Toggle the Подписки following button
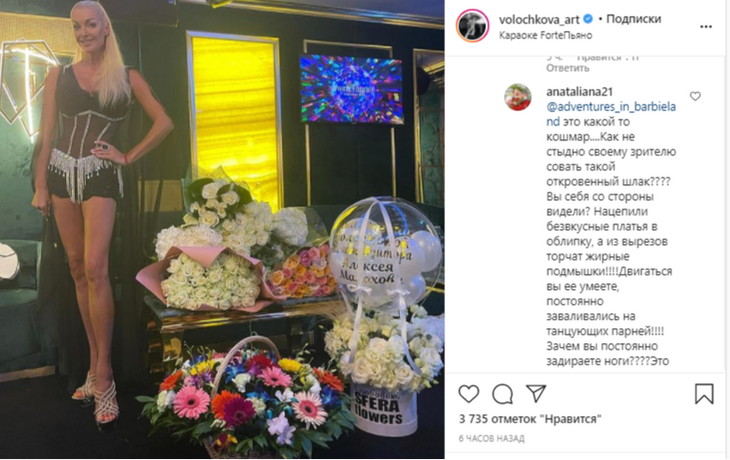The width and height of the screenshot is (730, 460). [x=634, y=19]
